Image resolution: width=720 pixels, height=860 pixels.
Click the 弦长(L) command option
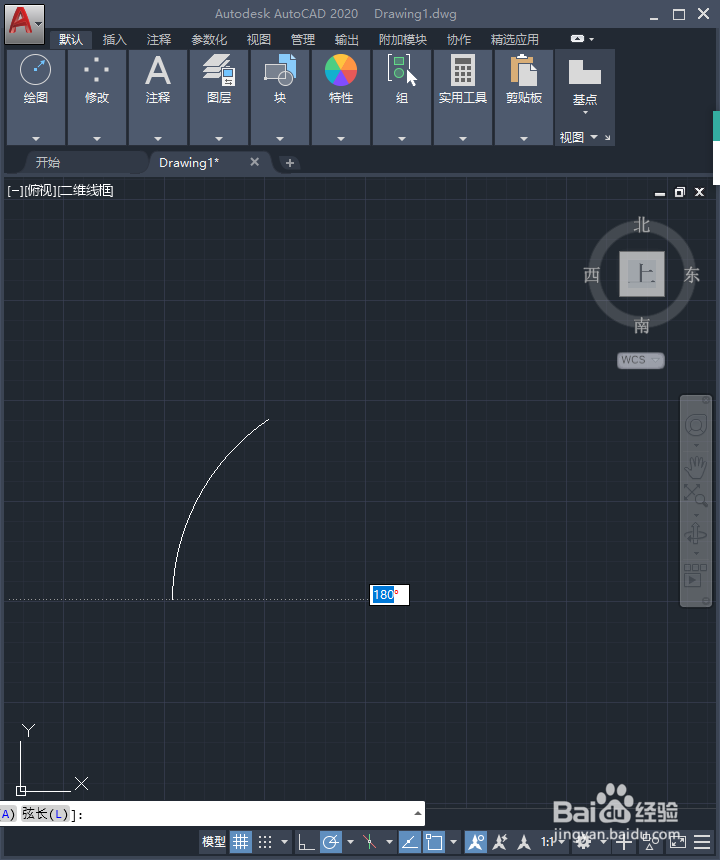46,814
